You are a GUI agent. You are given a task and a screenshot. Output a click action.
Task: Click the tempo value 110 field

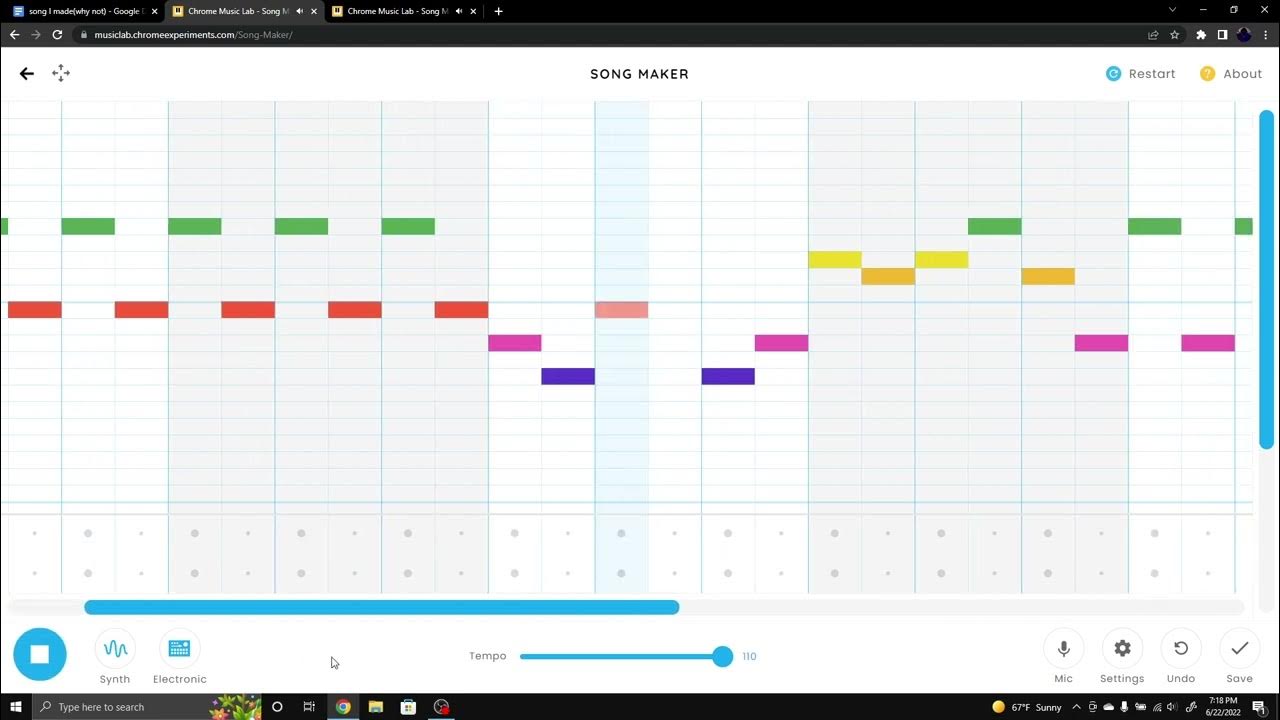[x=749, y=657]
